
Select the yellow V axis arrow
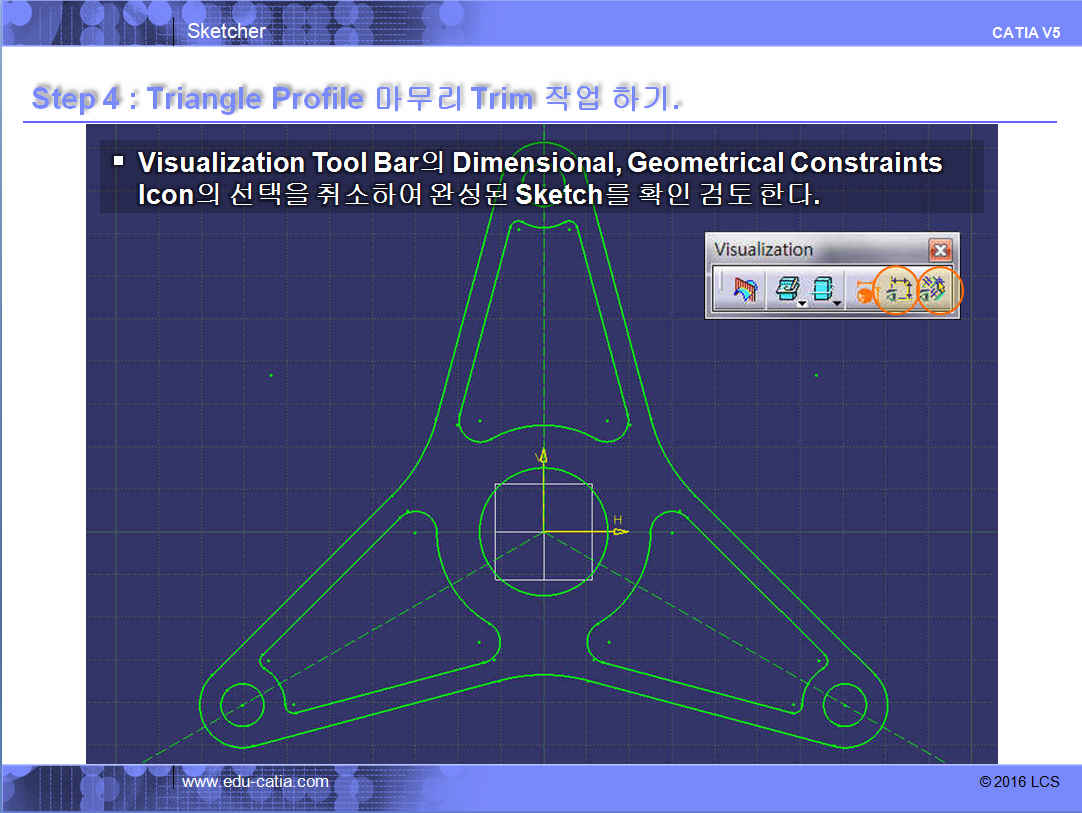coord(543,457)
